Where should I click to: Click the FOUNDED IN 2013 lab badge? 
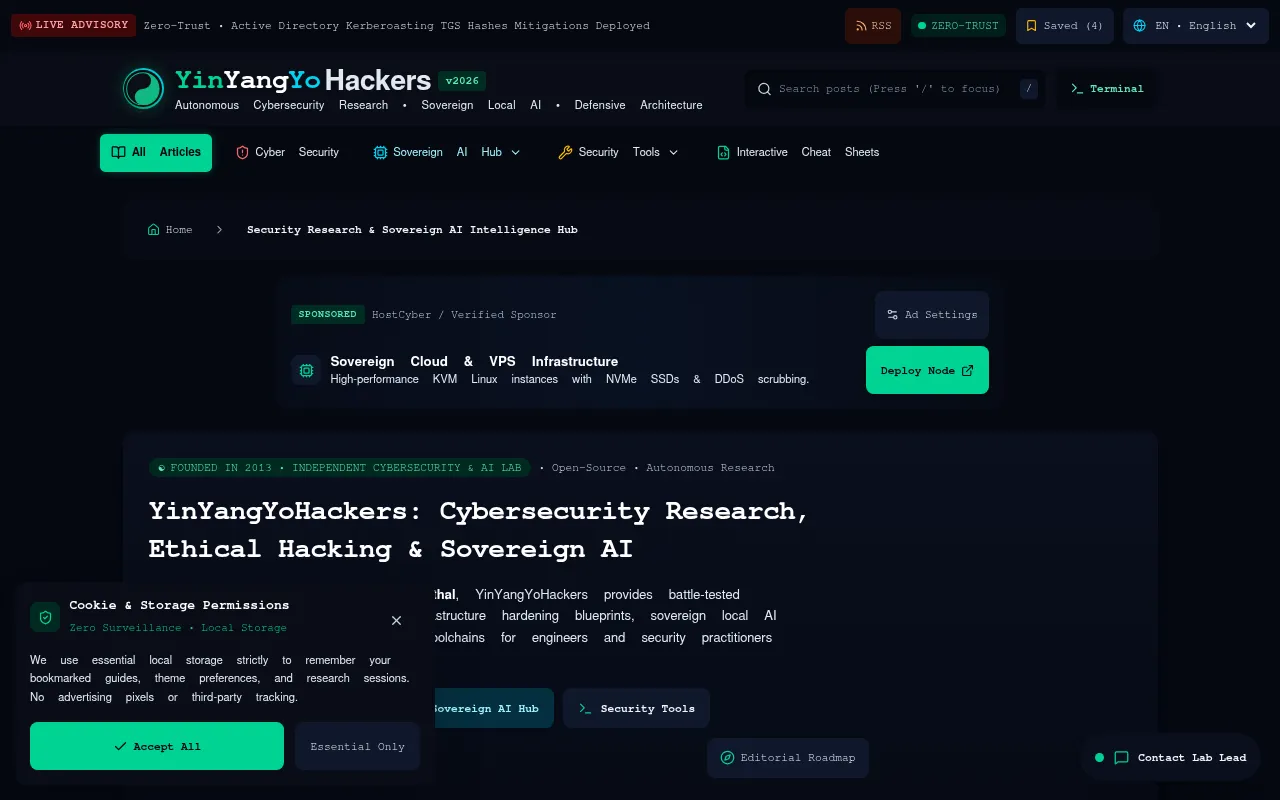[x=340, y=468]
